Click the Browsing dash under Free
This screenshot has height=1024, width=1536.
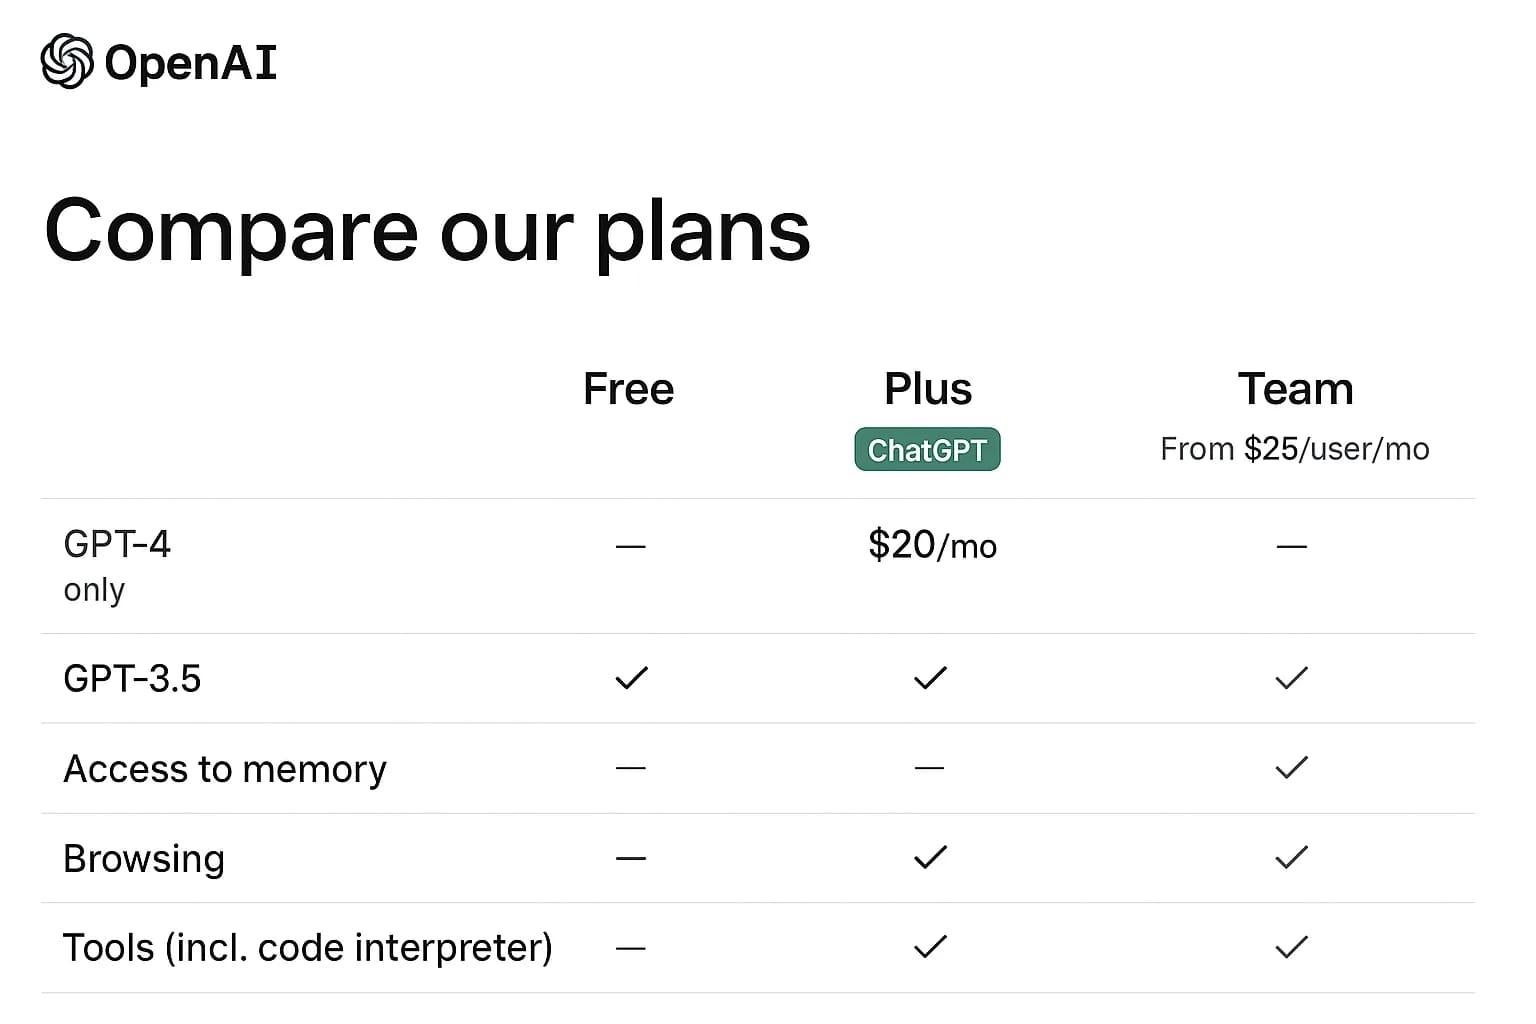631,858
